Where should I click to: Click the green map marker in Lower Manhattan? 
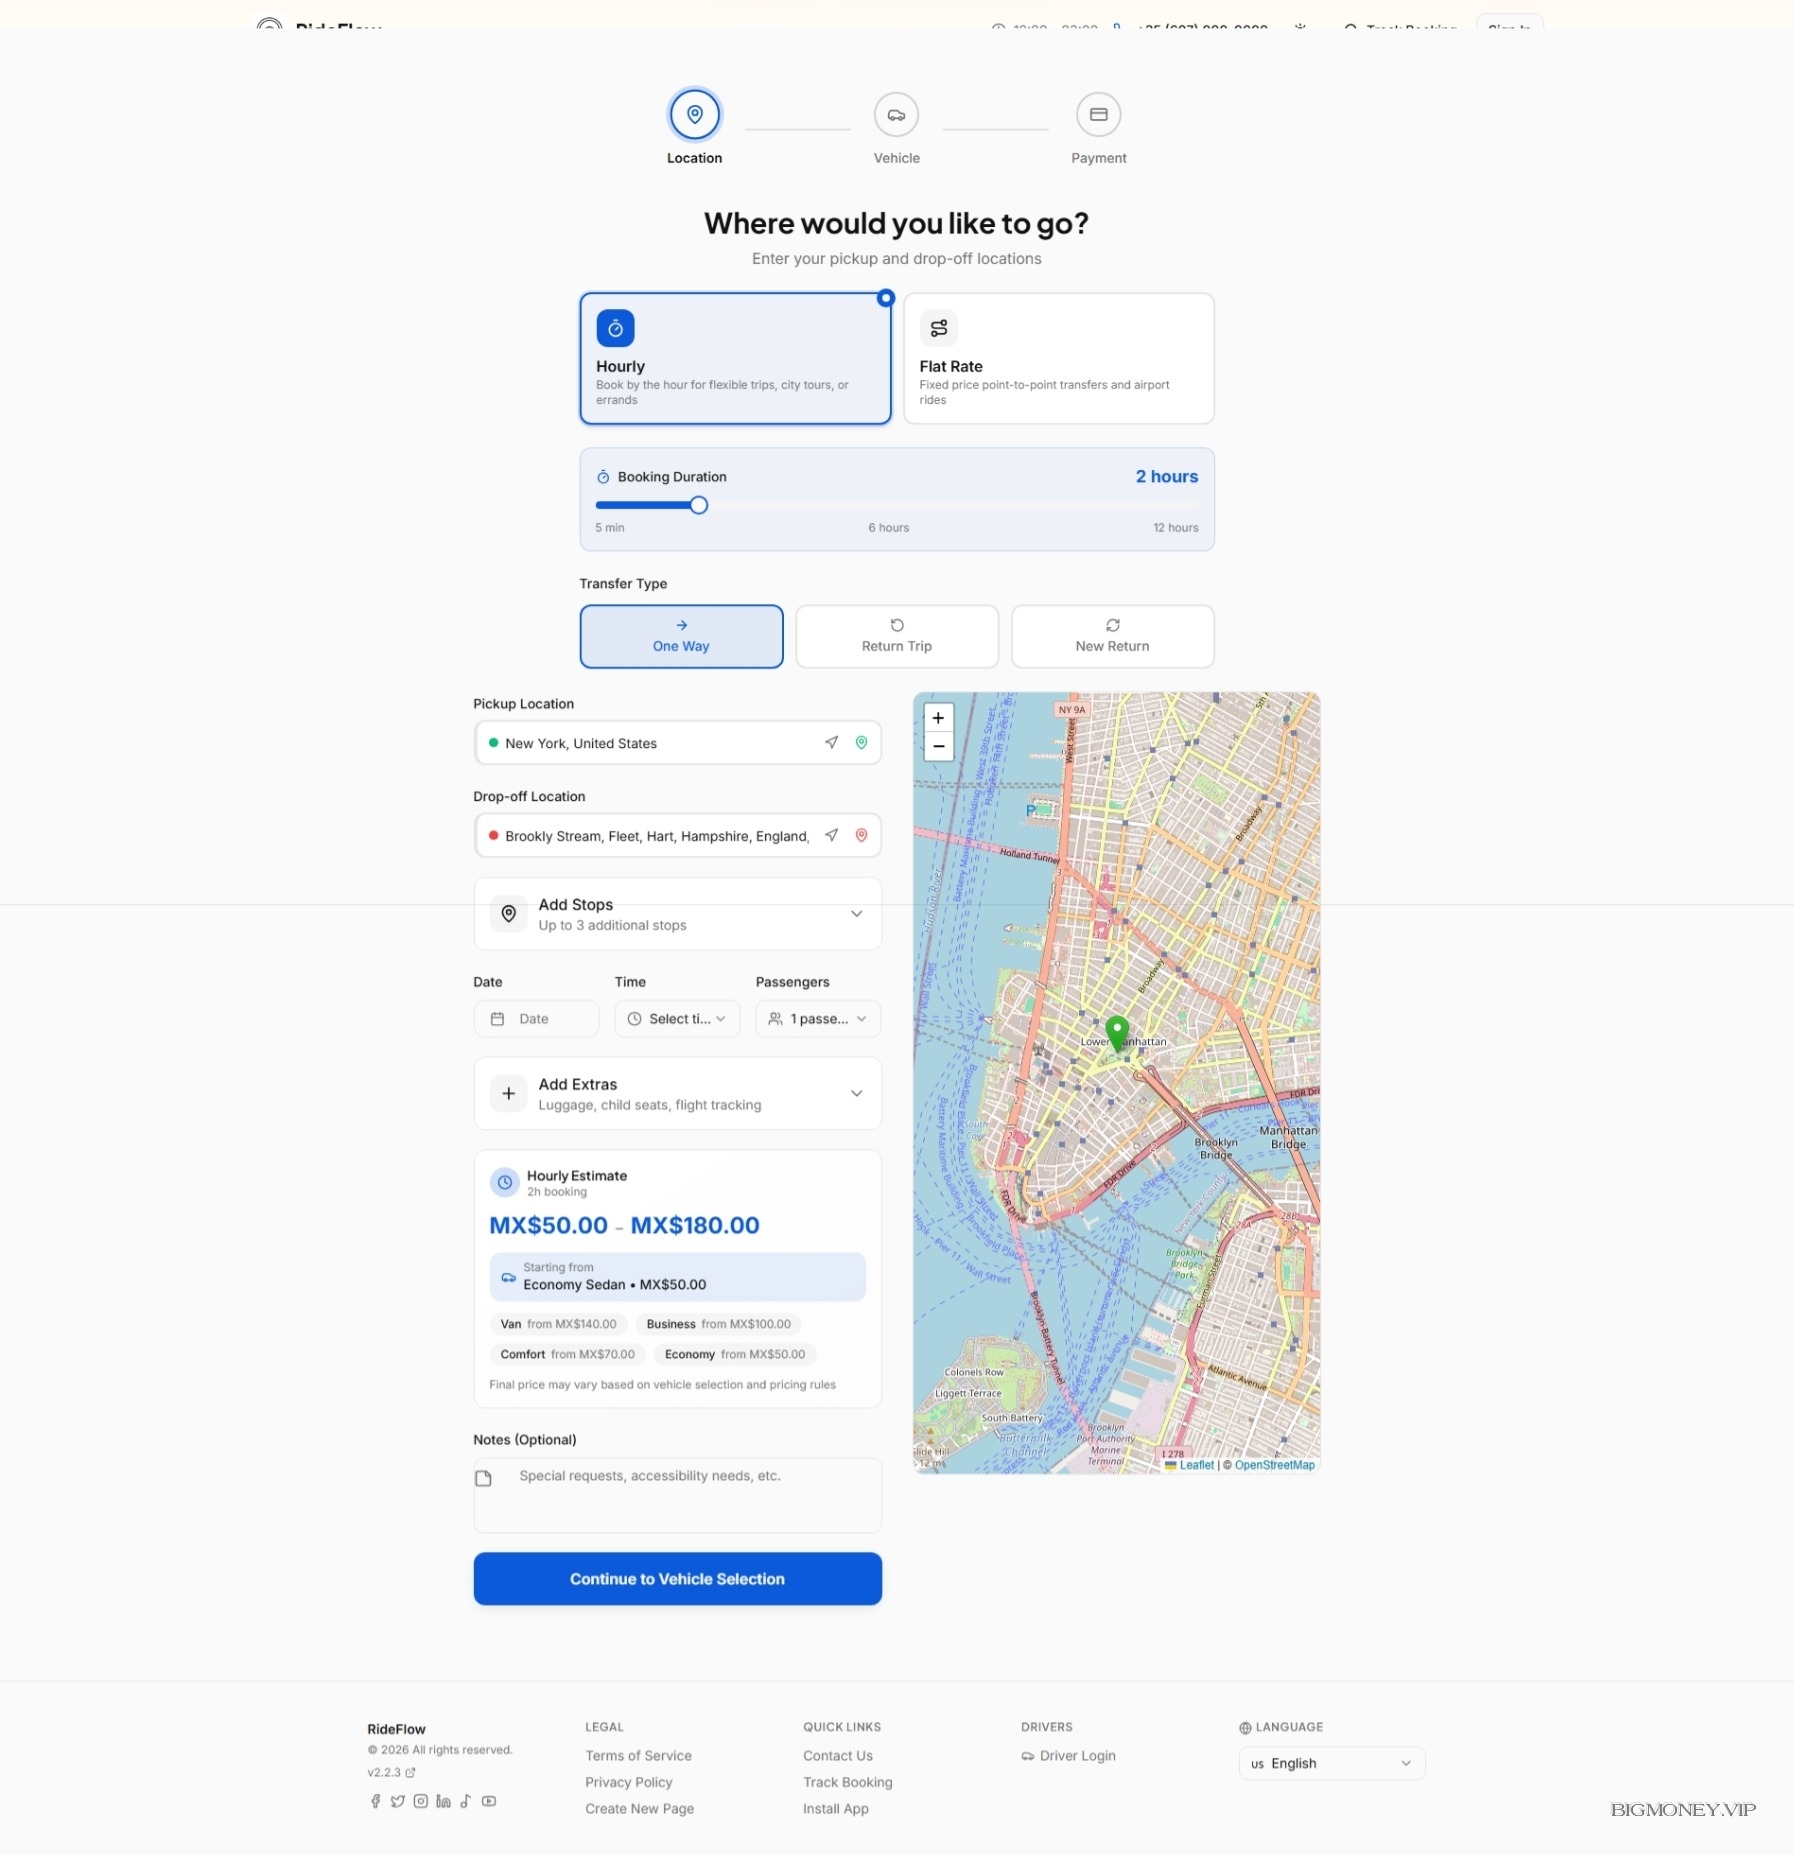(1117, 1032)
